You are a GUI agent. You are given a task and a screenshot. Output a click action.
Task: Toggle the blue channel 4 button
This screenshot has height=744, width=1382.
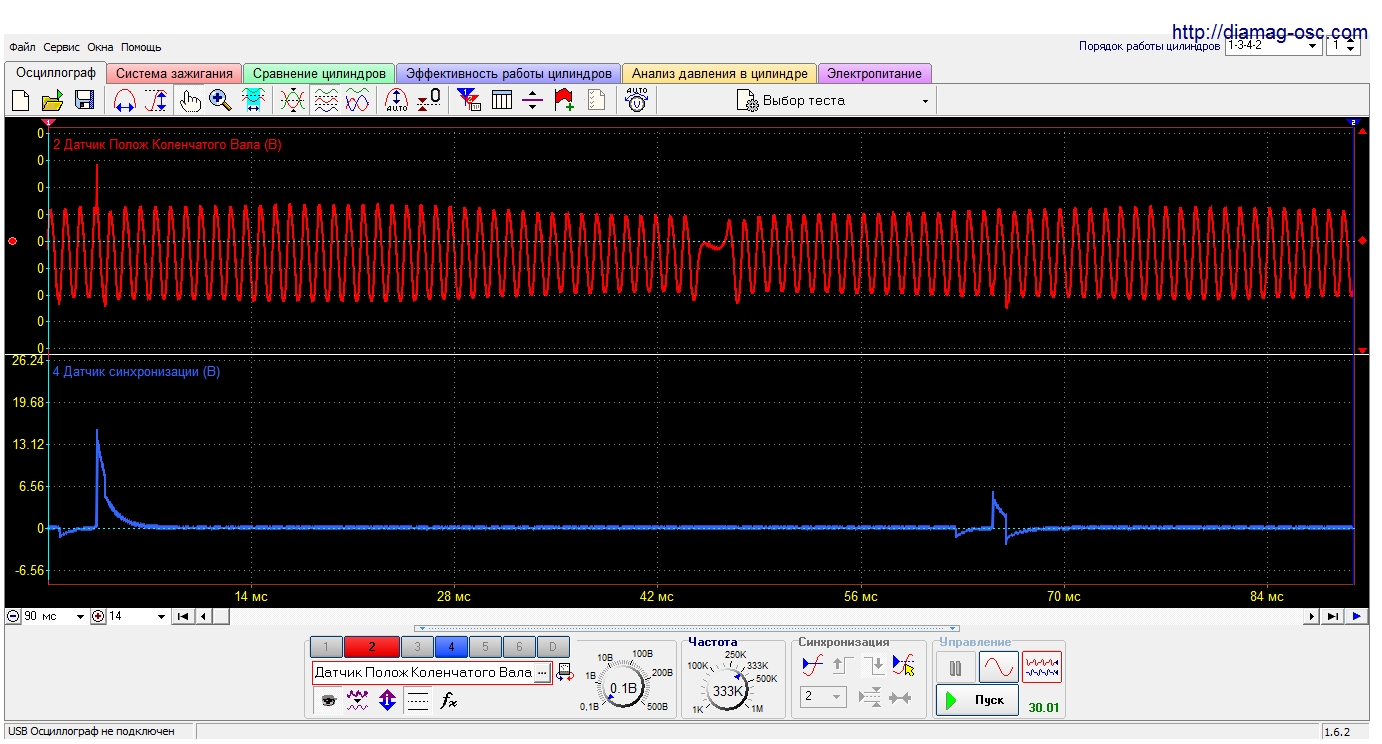[451, 648]
